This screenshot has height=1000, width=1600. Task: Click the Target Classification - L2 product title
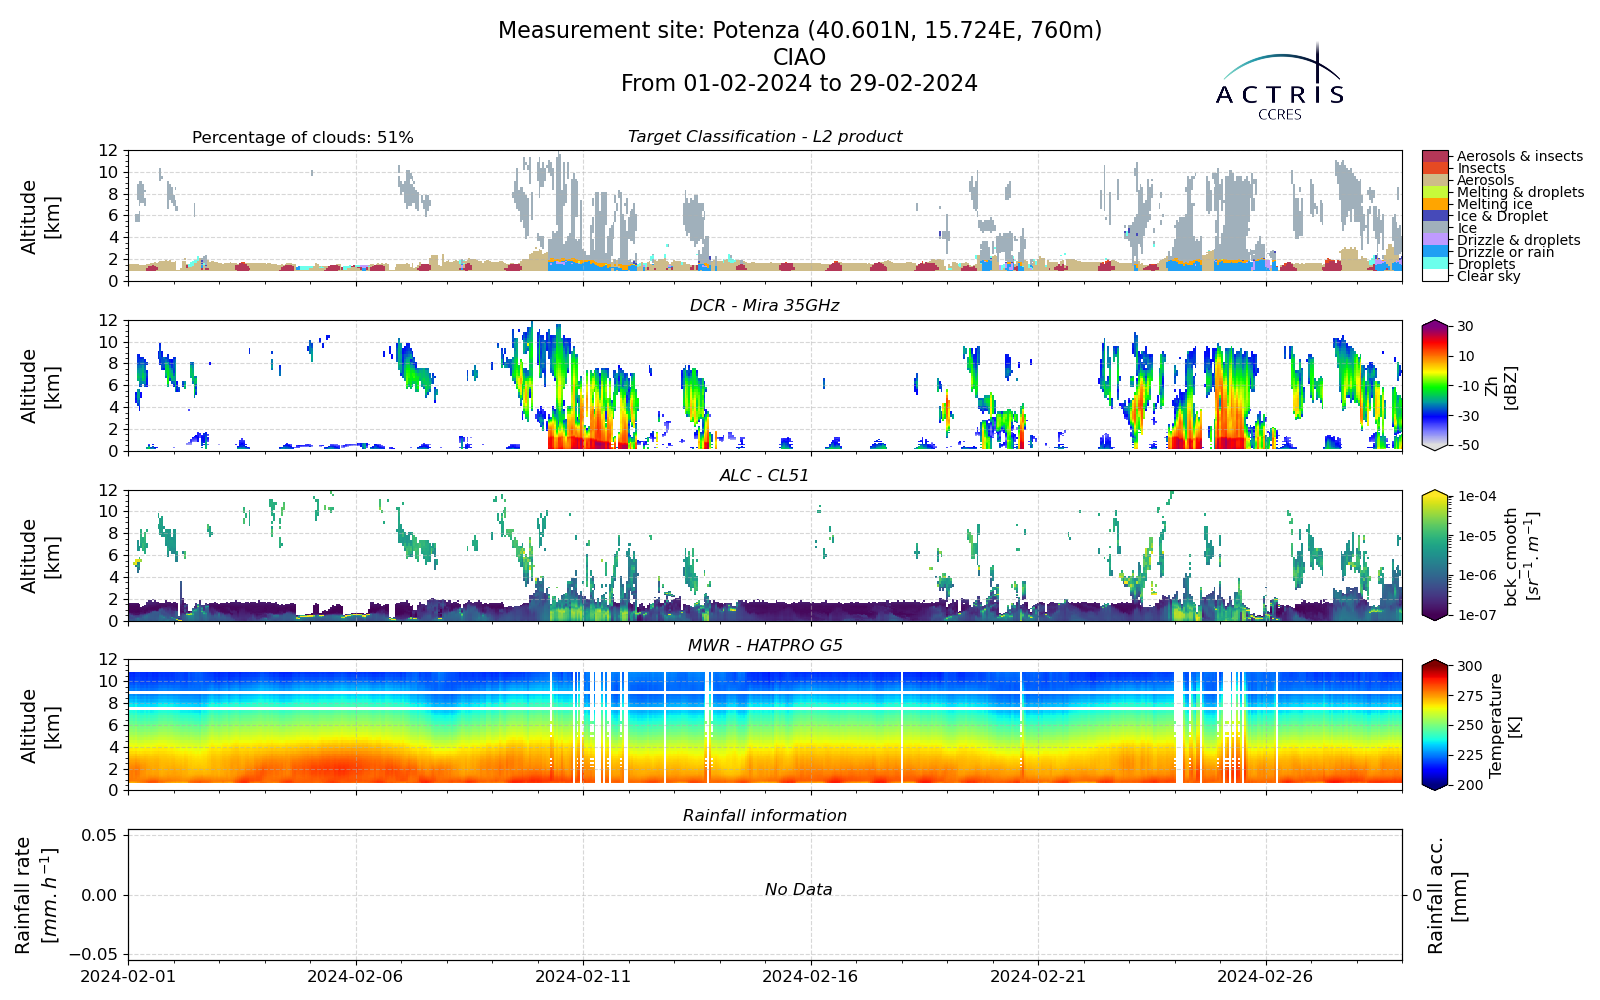coord(765,137)
